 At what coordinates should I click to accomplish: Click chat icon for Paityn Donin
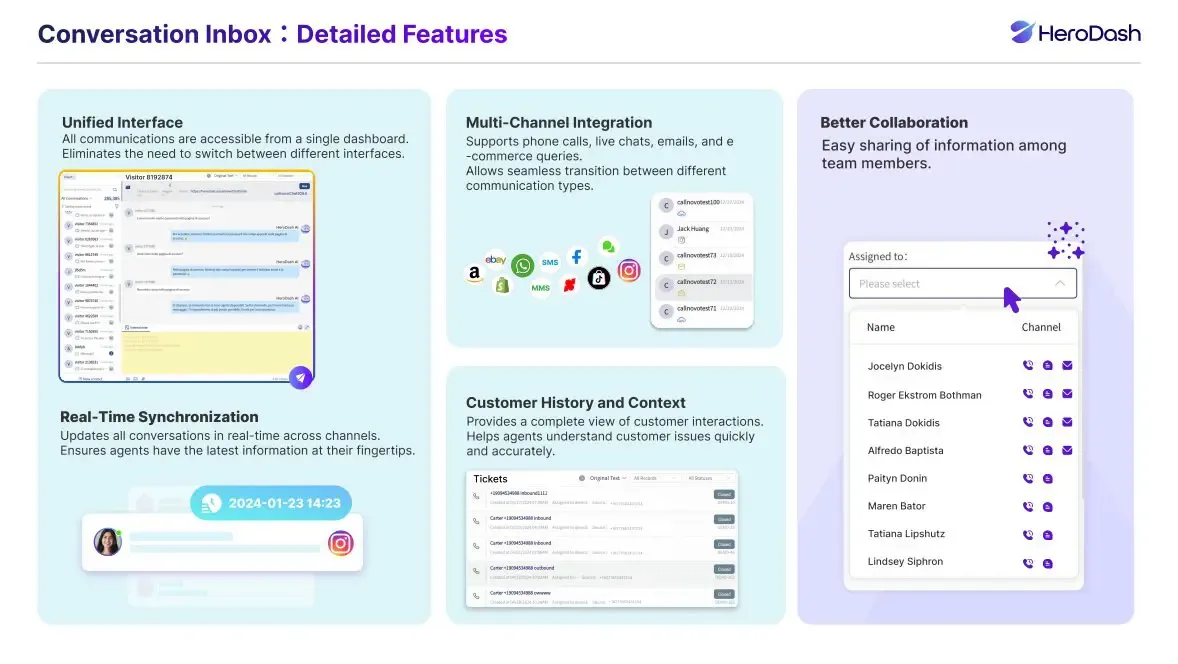1047,478
